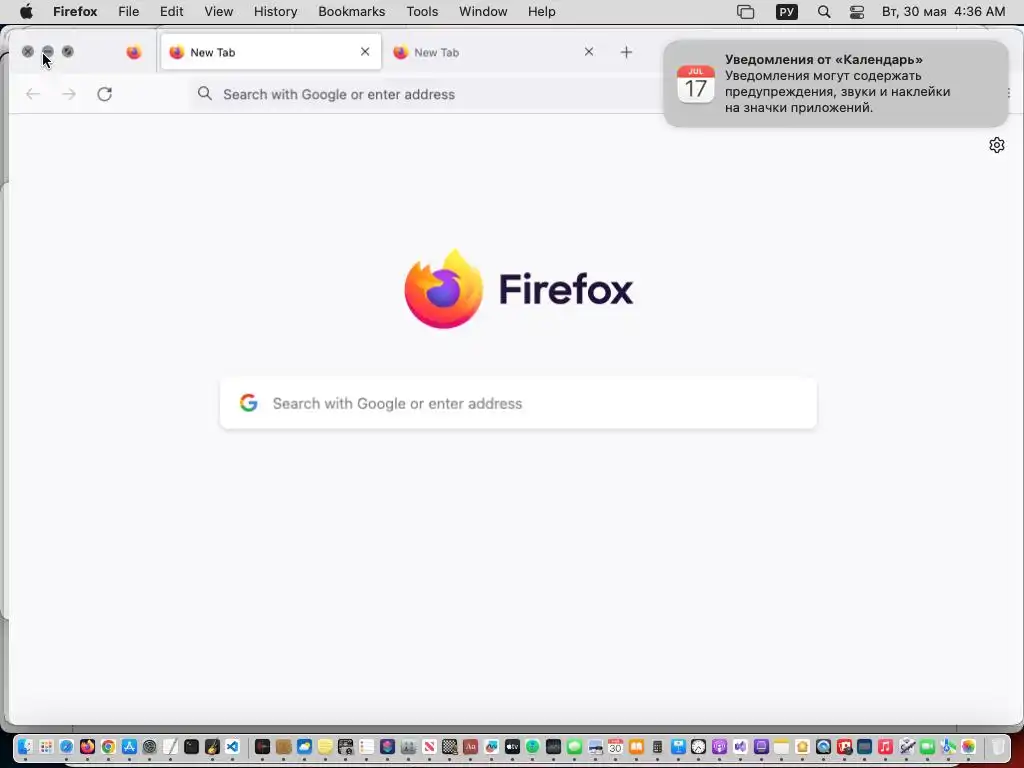Open Control Center in menu bar
This screenshot has width=1024, height=768.
pyautogui.click(x=857, y=12)
